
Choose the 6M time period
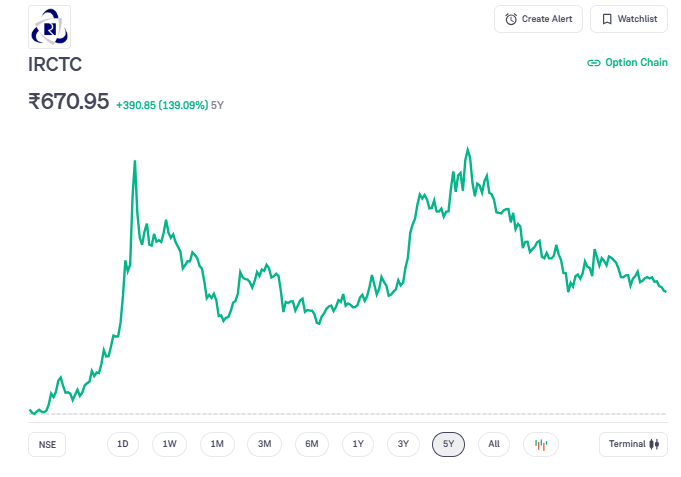pyautogui.click(x=312, y=444)
